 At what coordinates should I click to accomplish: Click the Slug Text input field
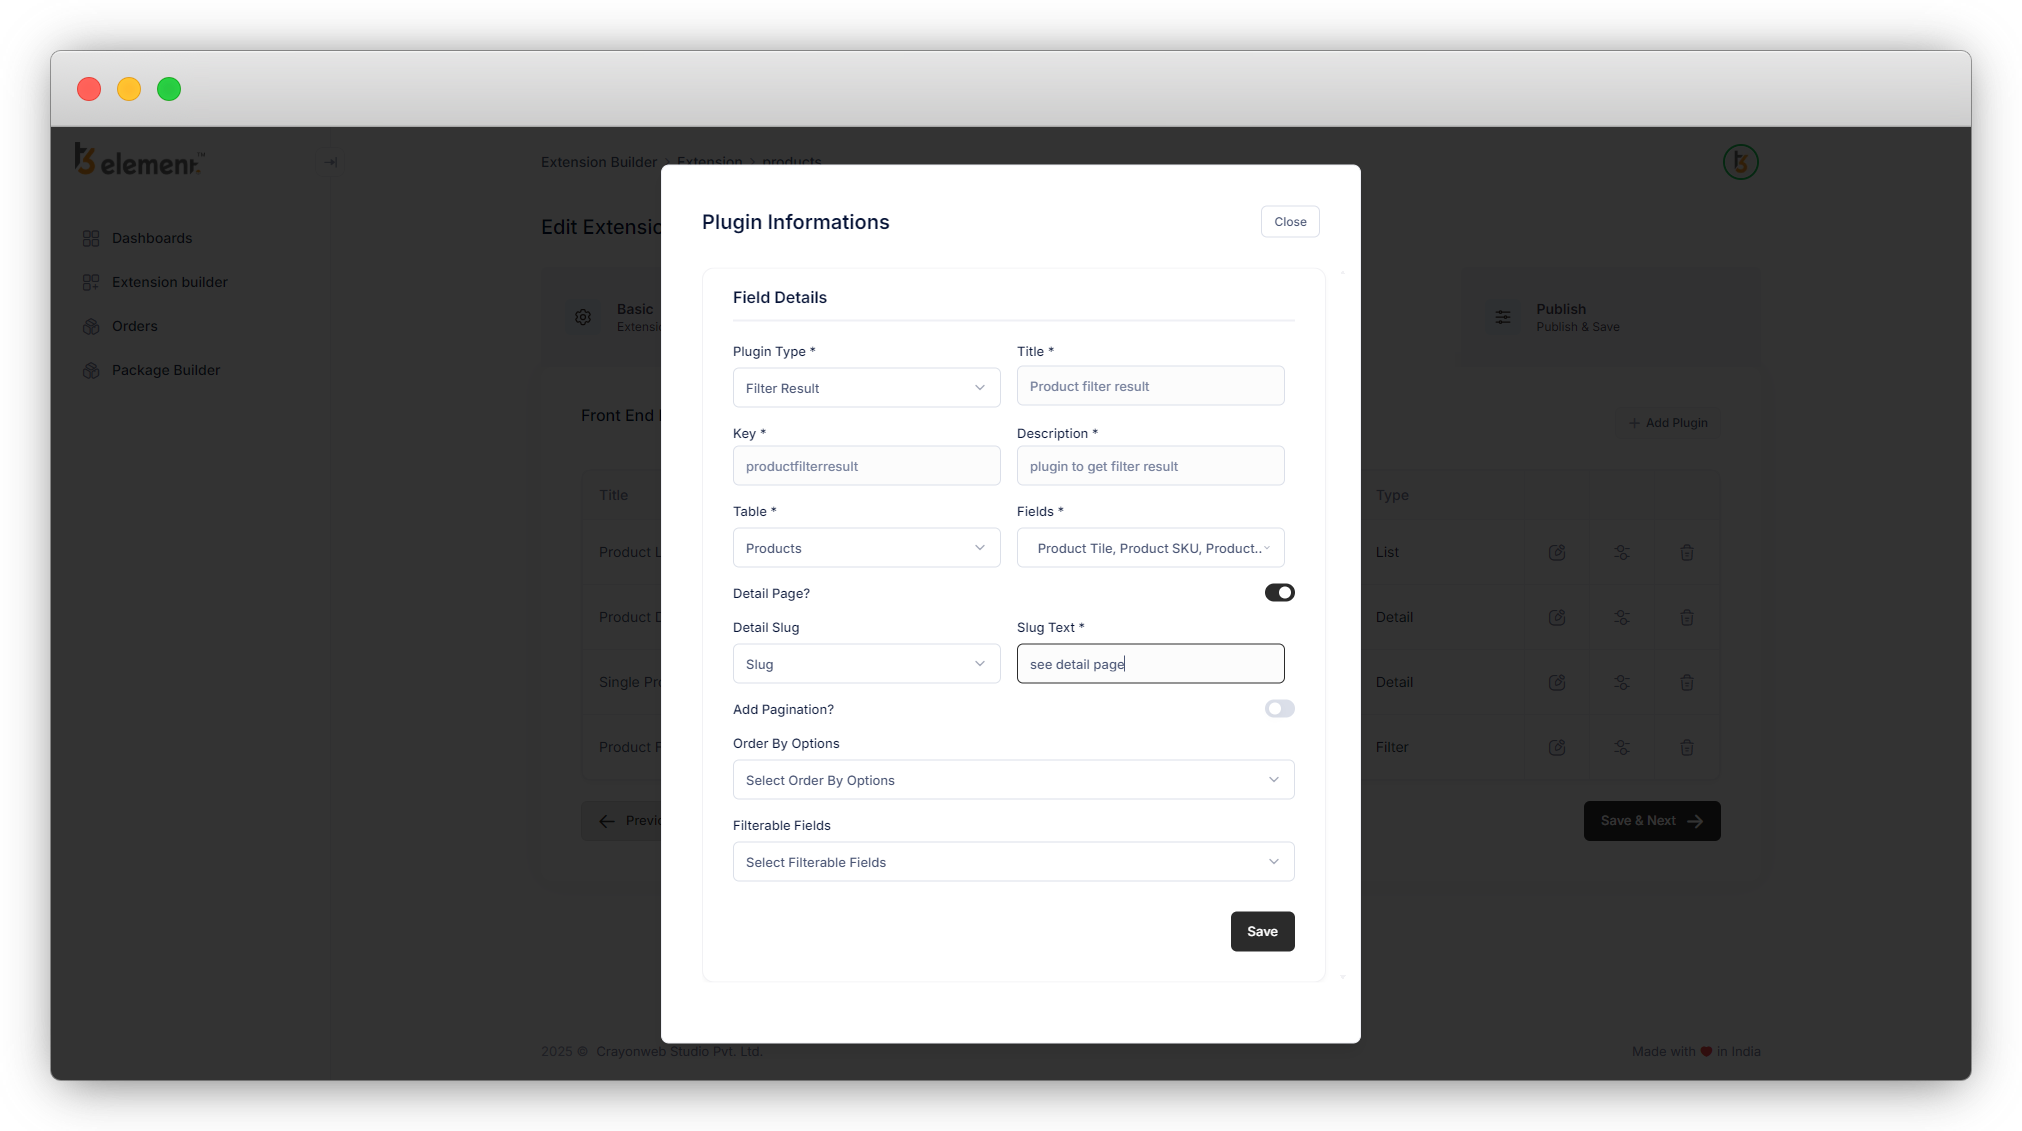[1150, 664]
